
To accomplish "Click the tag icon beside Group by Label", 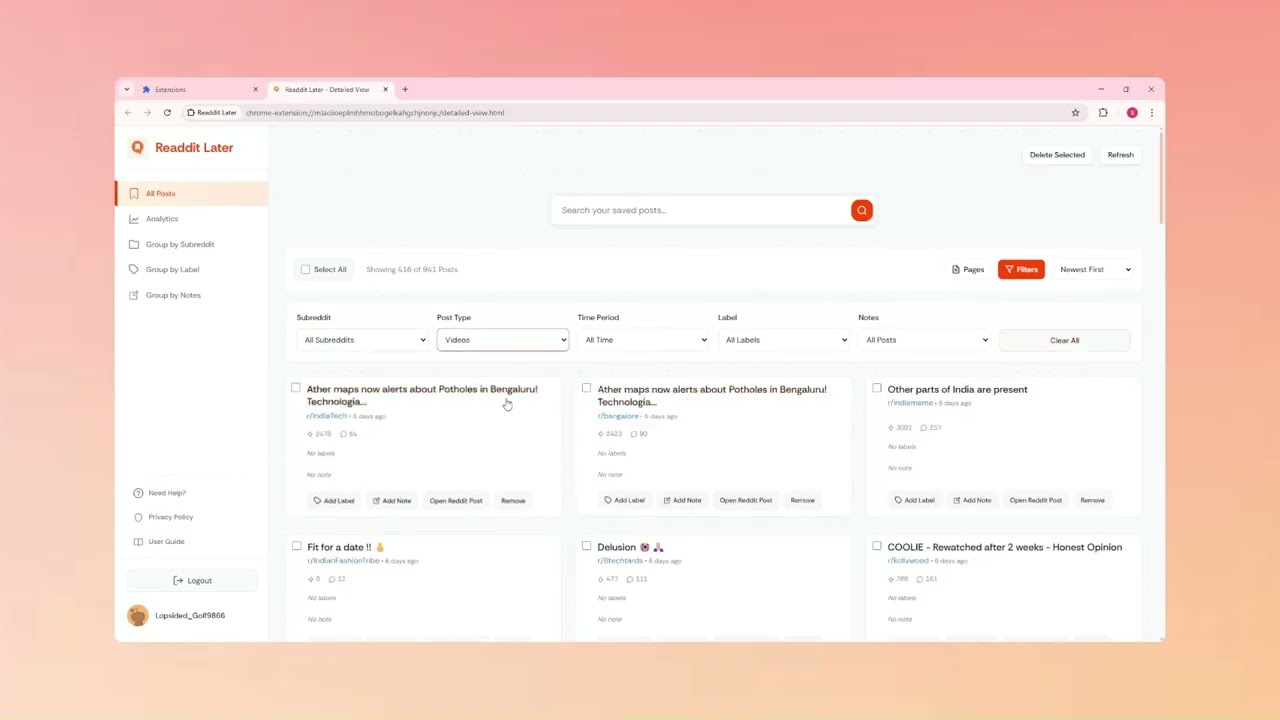I will [x=134, y=270].
